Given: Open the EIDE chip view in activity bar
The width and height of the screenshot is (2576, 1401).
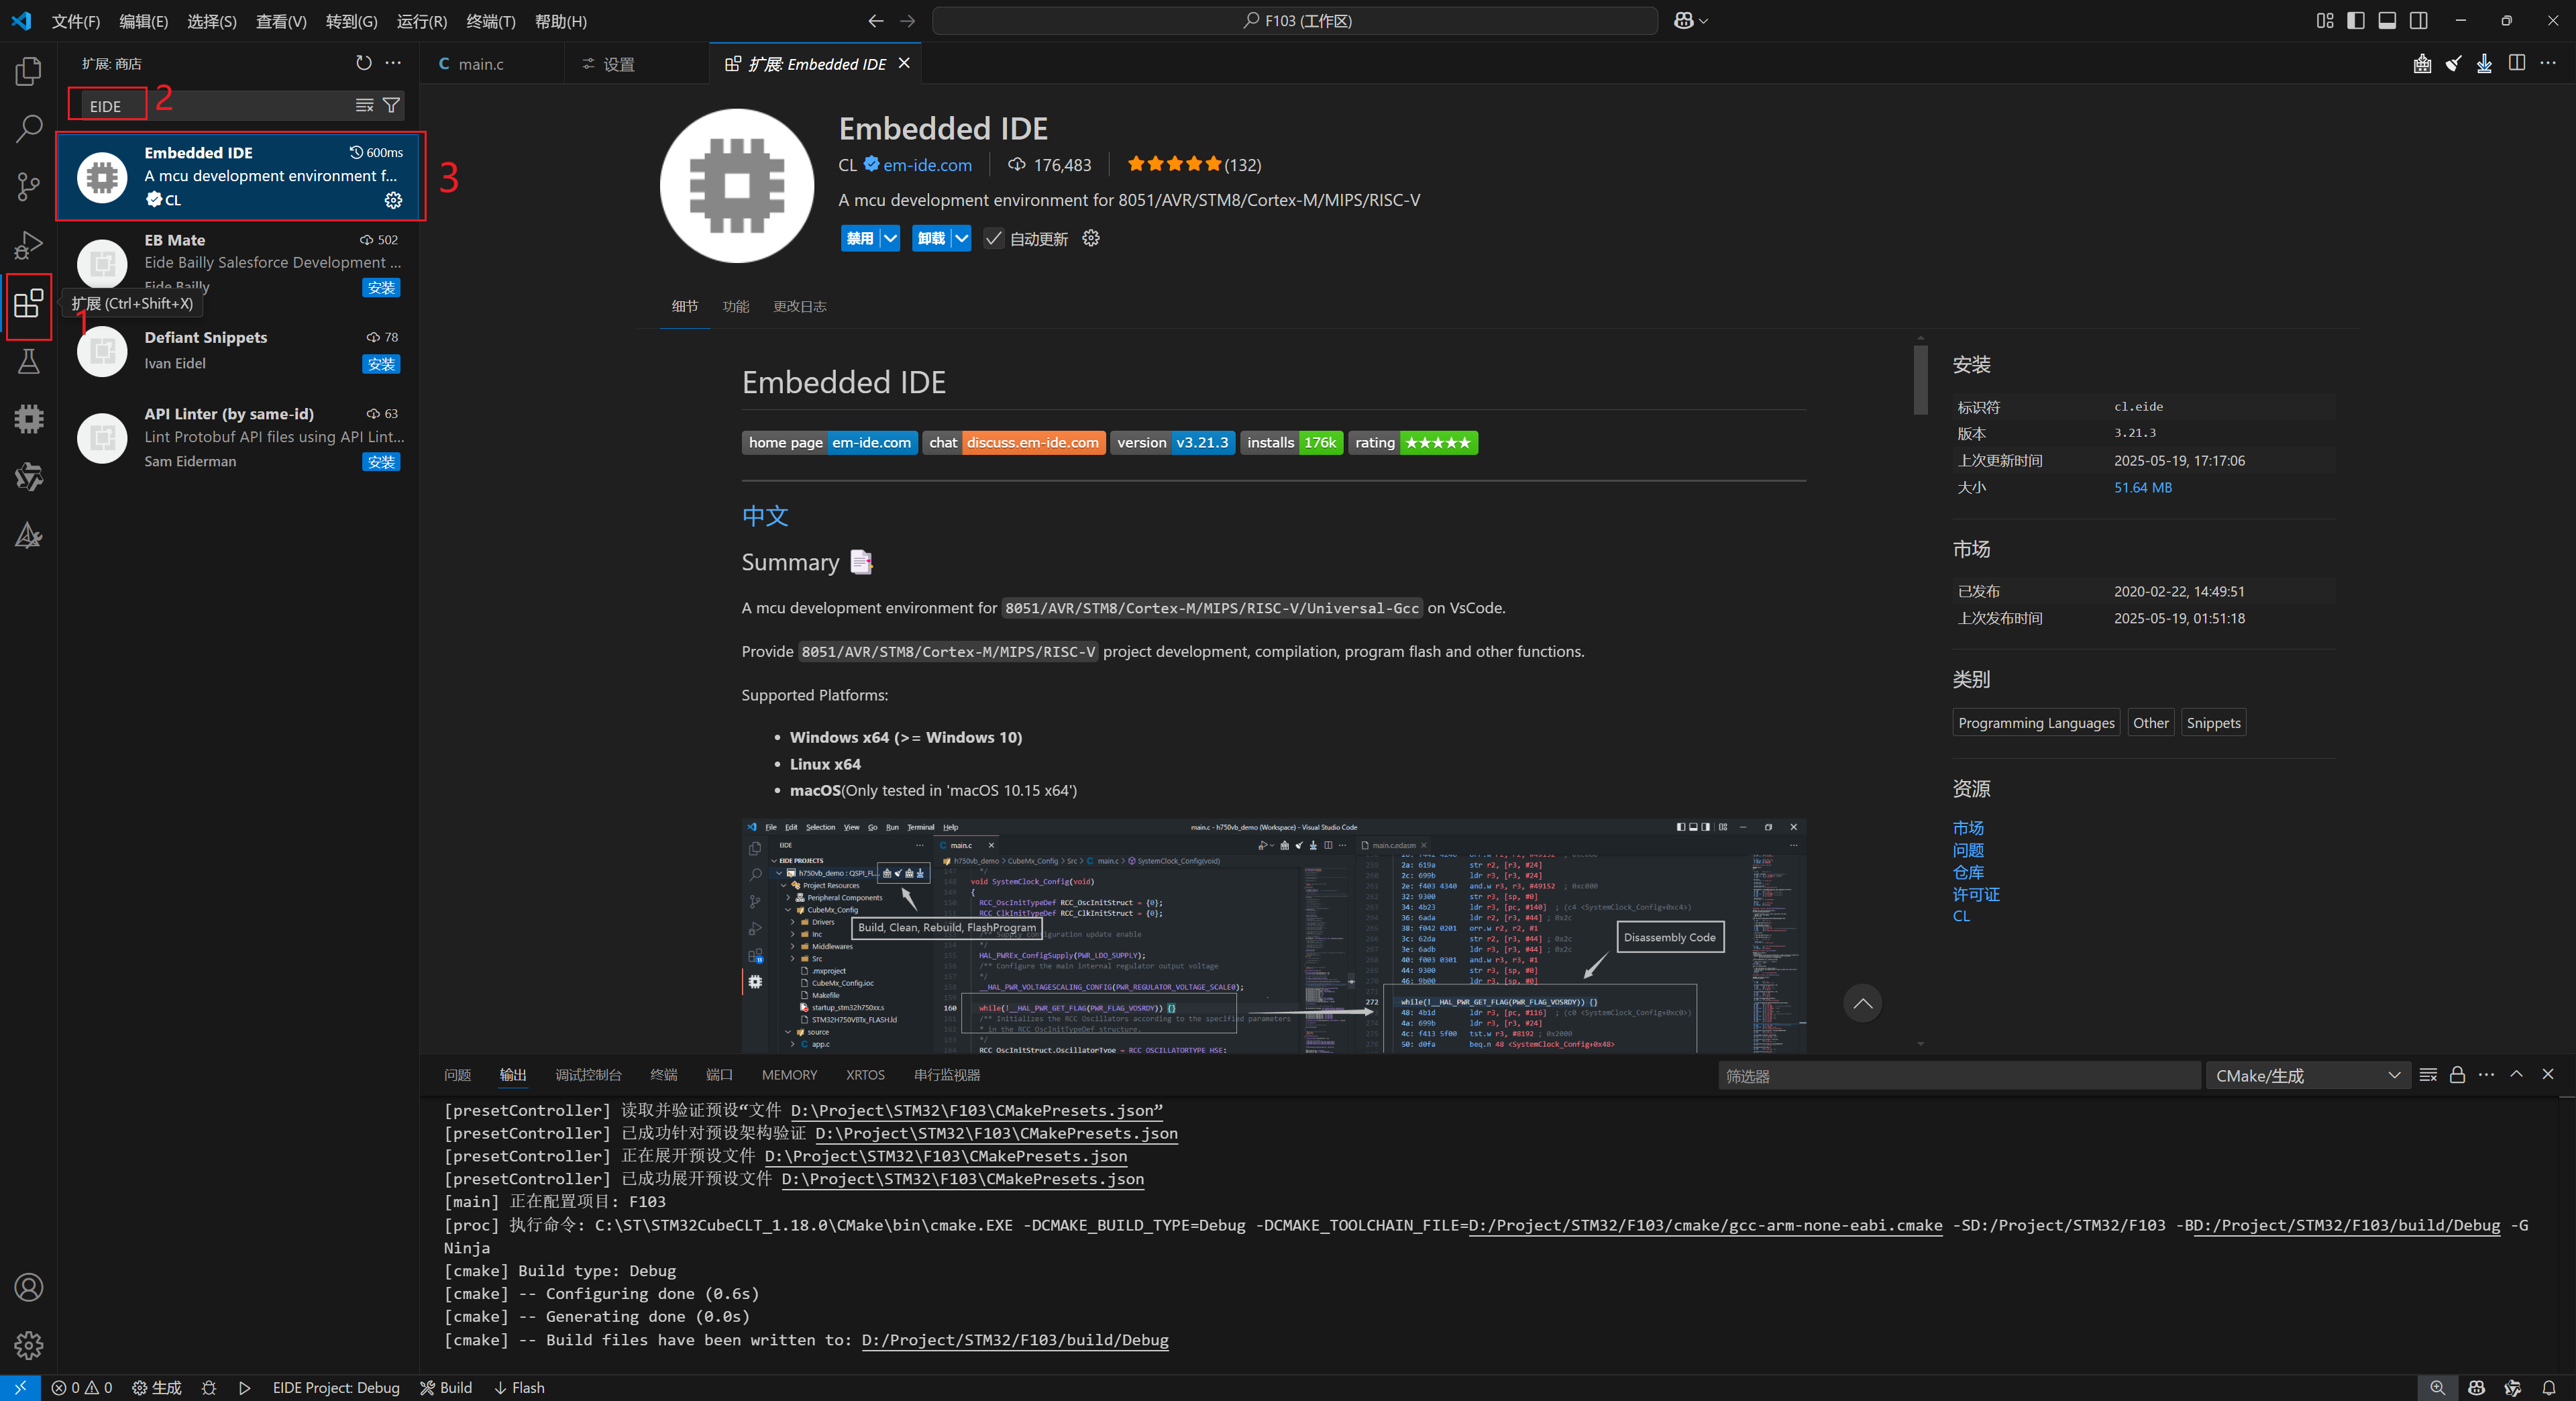Looking at the screenshot, I should pyautogui.click(x=29, y=419).
